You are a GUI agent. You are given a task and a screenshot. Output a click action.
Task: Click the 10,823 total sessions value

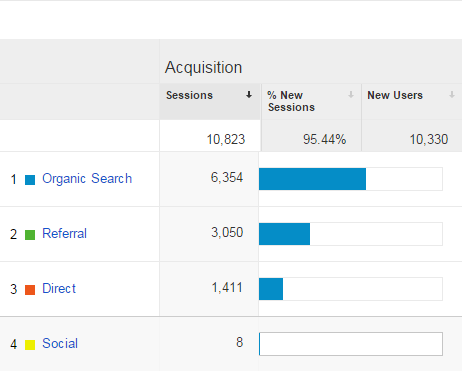[x=226, y=139]
